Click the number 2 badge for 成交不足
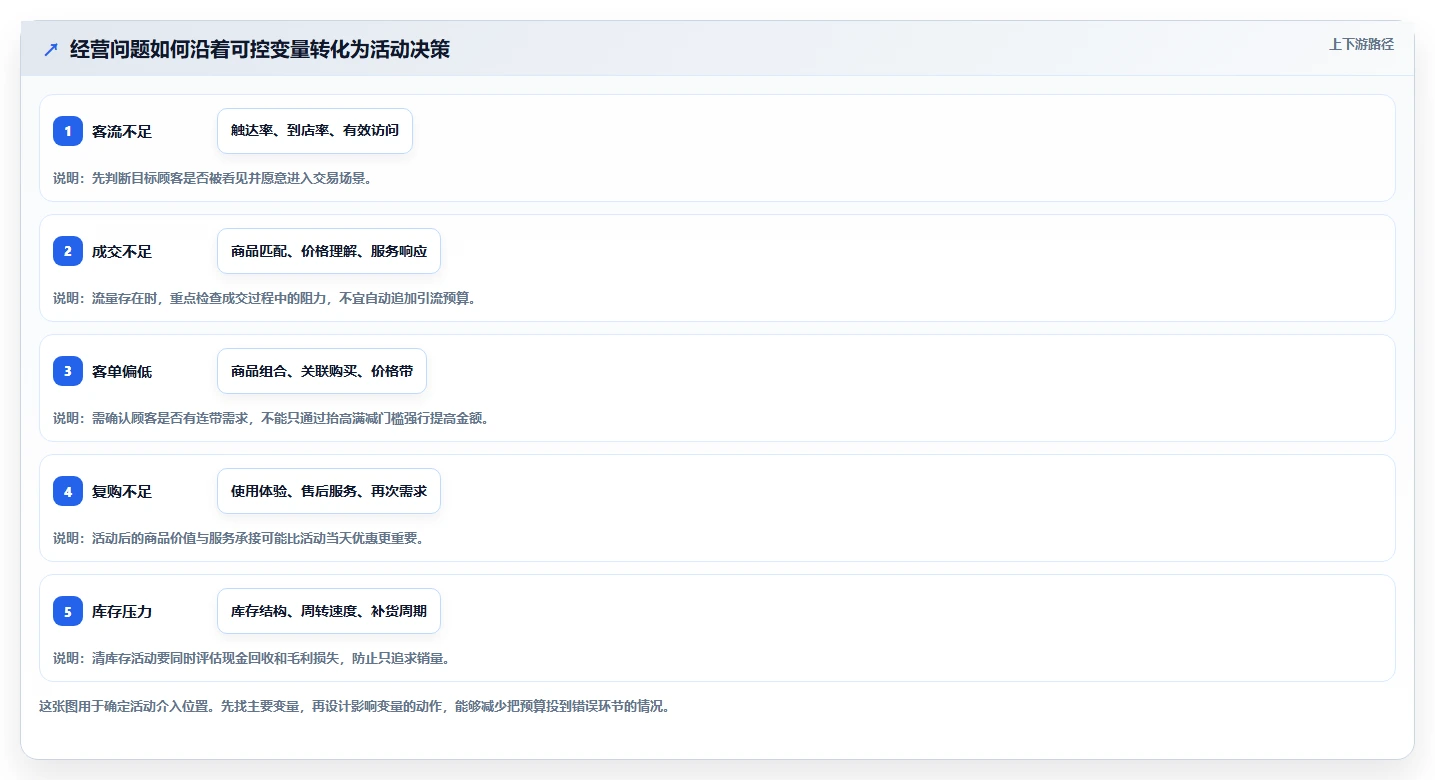The height and width of the screenshot is (780, 1435). pyautogui.click(x=68, y=251)
